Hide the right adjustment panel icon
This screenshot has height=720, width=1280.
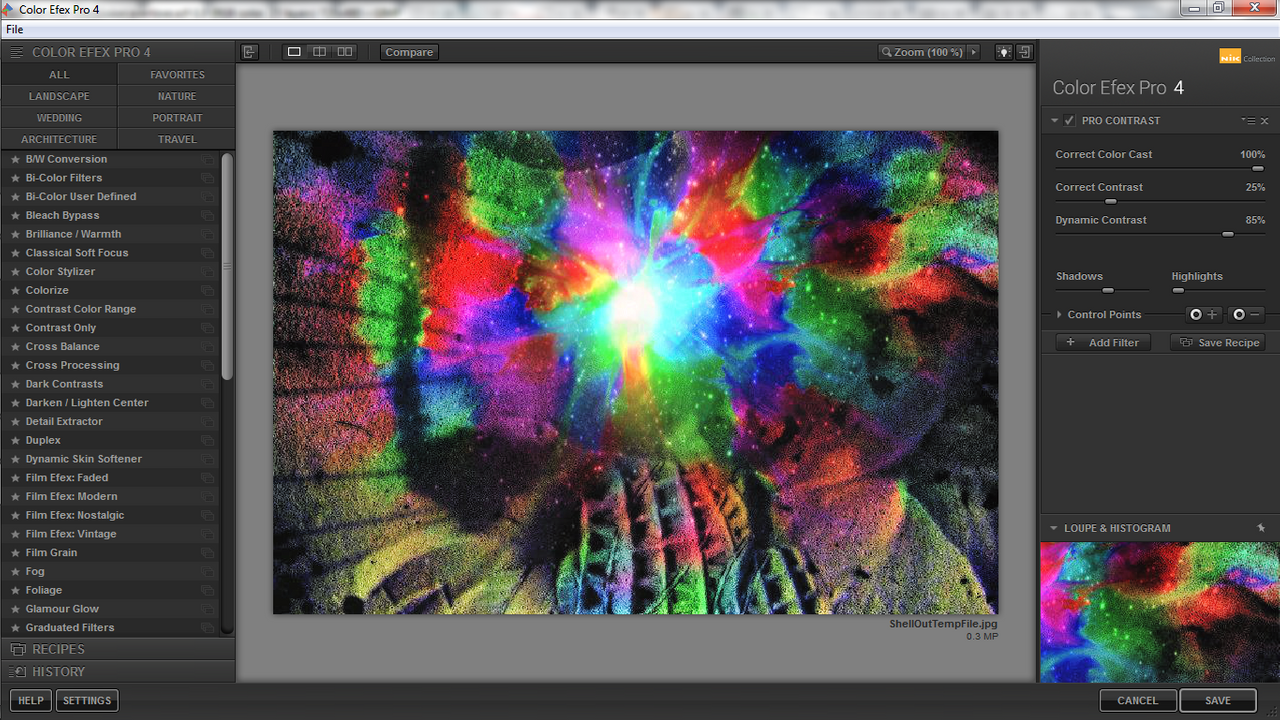coord(1025,52)
